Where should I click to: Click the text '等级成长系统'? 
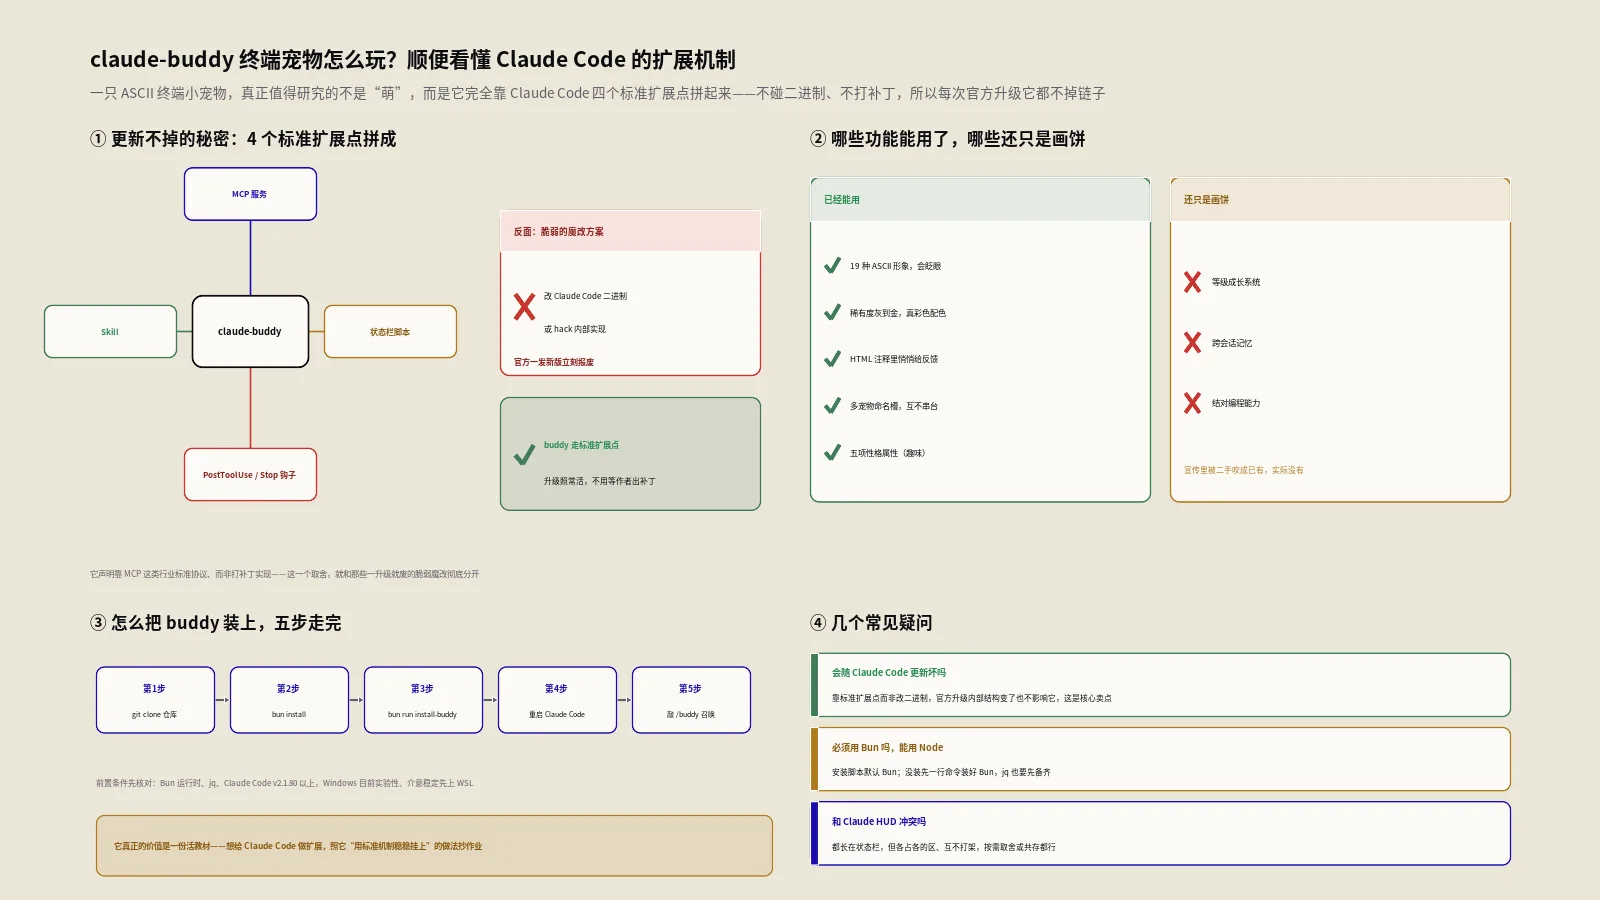pos(1235,282)
